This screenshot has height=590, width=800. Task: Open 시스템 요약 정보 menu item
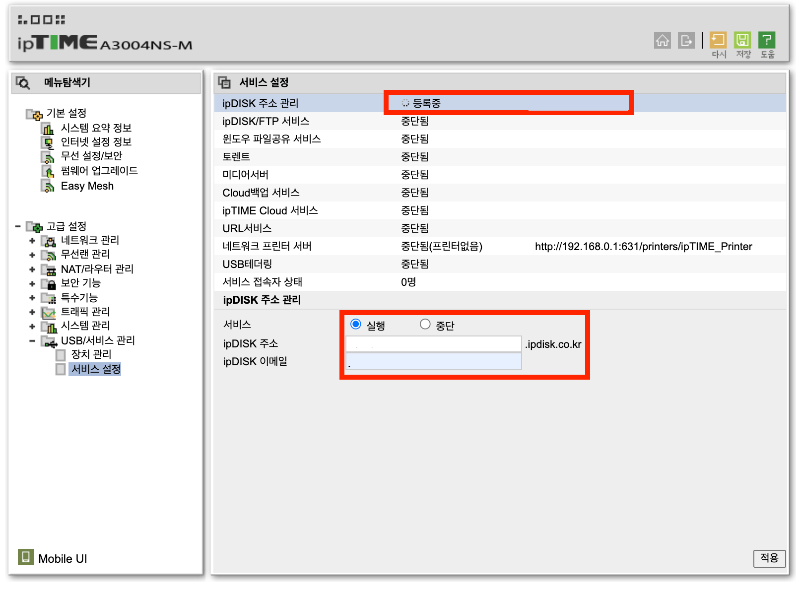click(x=96, y=128)
